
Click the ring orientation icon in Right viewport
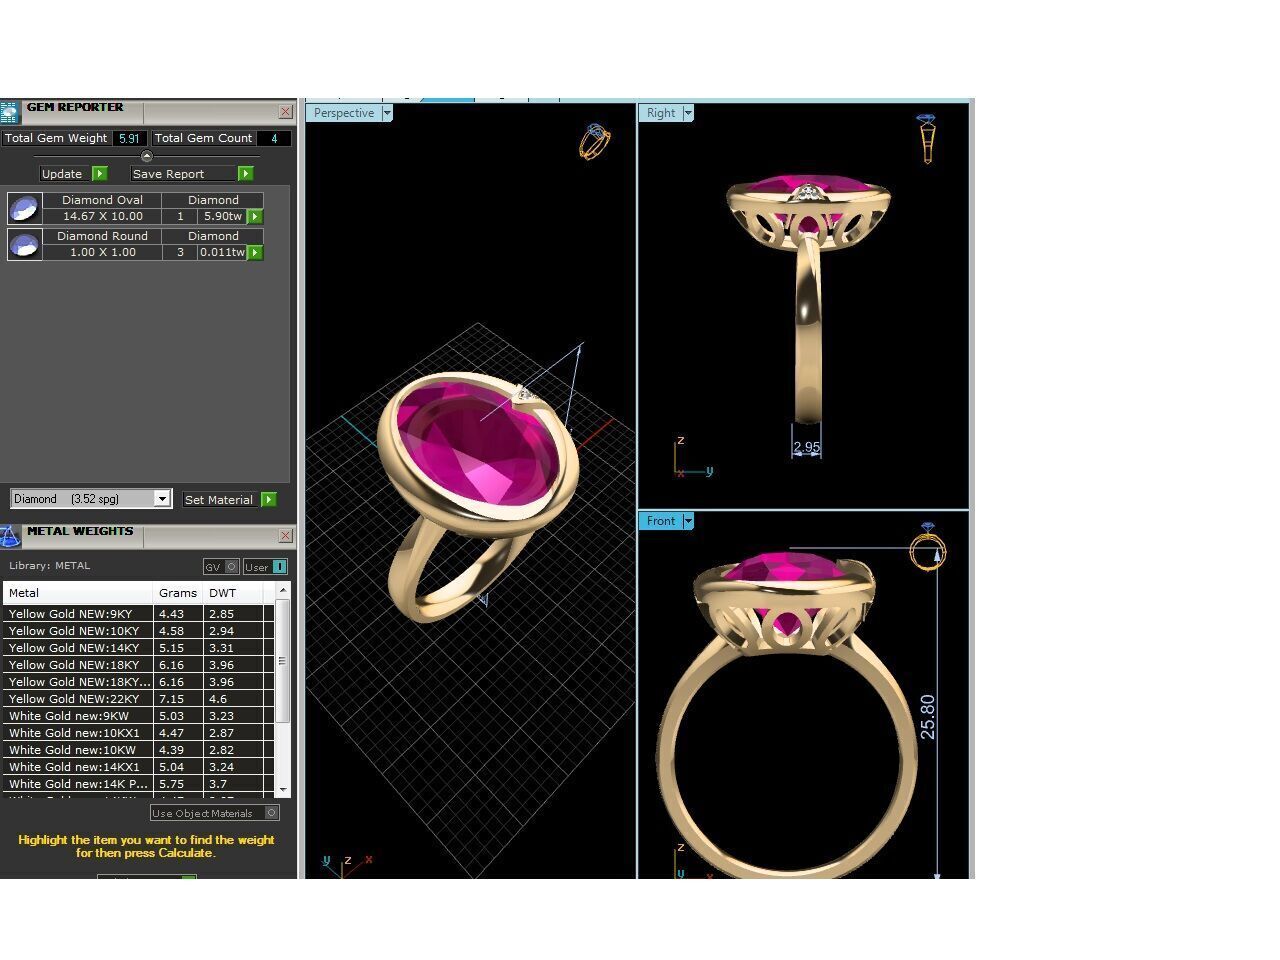927,138
